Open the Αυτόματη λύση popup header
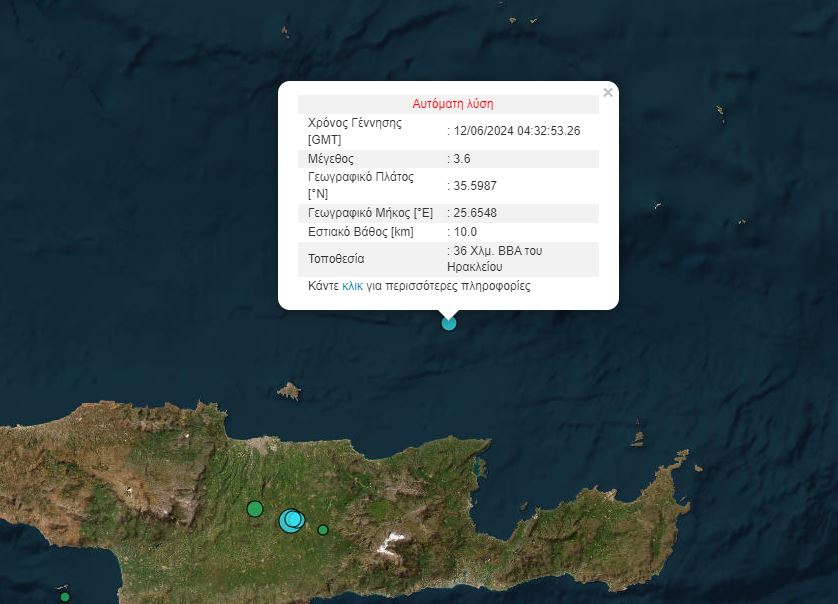This screenshot has width=838, height=604. pos(455,103)
